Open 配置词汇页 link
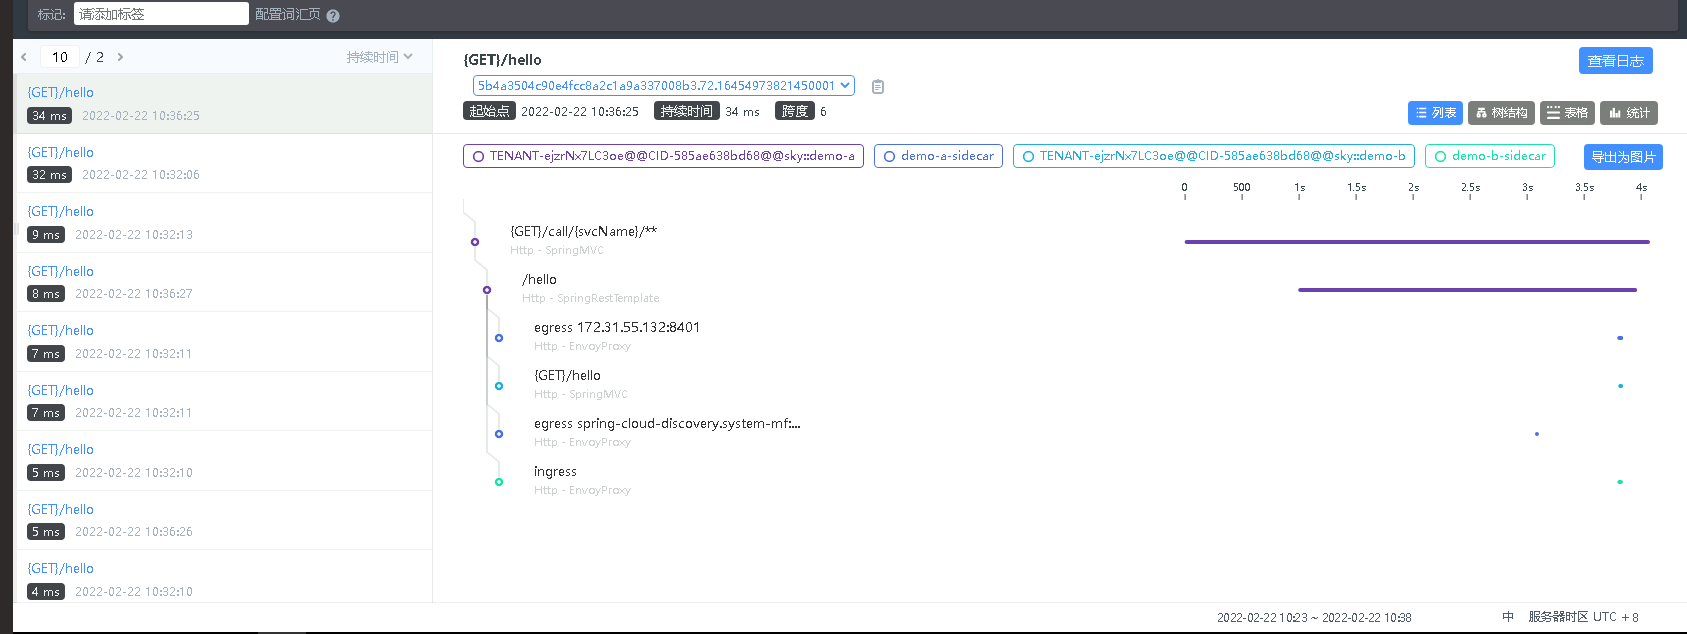1687x634 pixels. tap(288, 14)
